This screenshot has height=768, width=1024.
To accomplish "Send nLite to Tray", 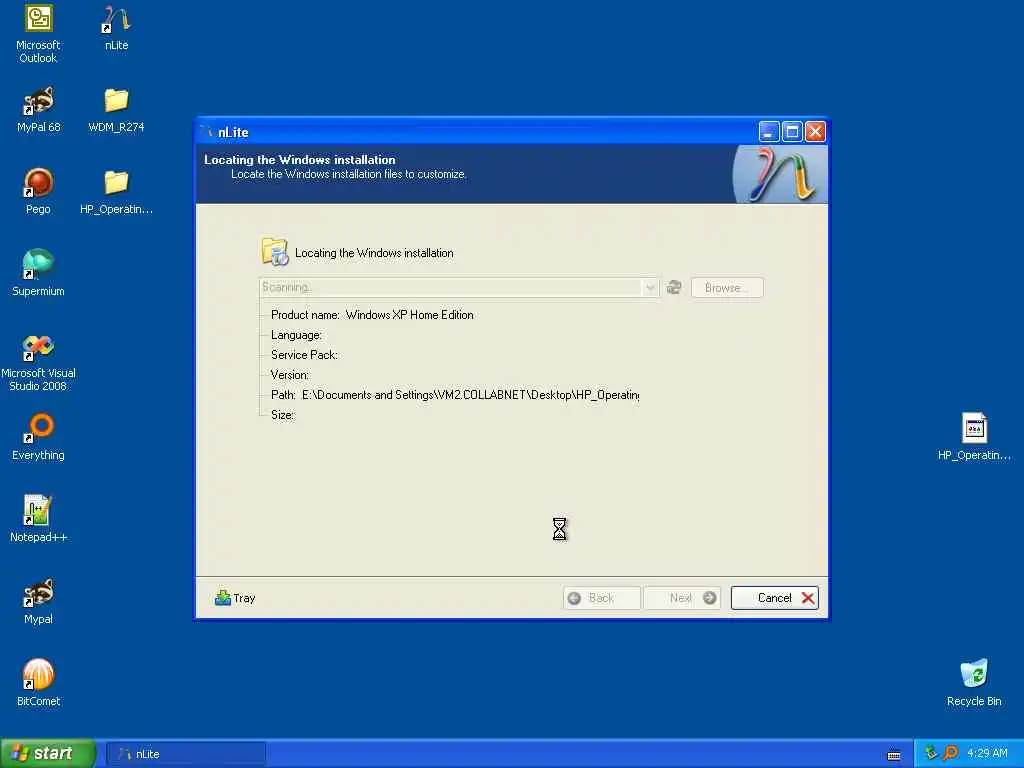I will tap(235, 598).
